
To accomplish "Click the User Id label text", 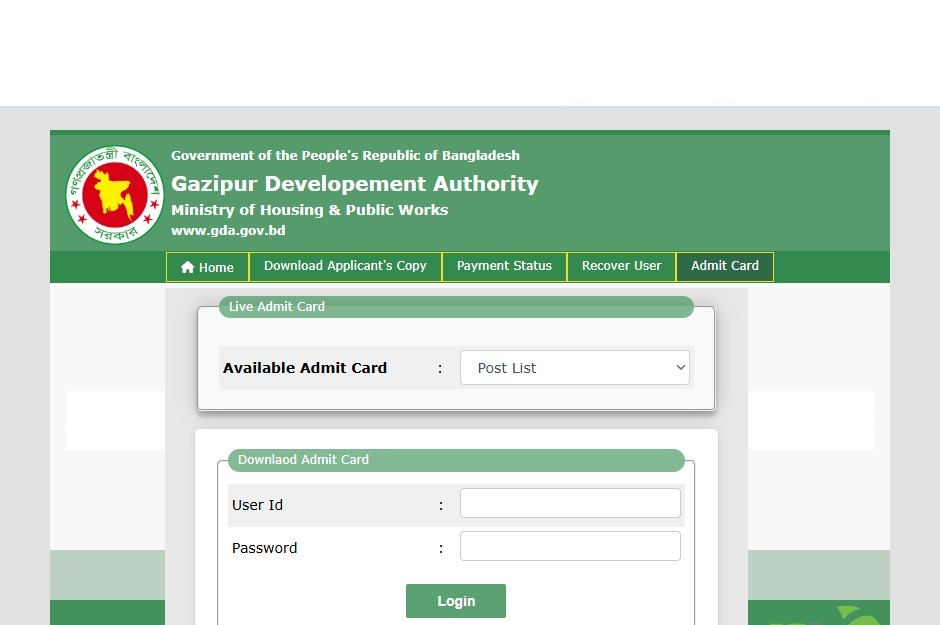I will [x=257, y=505].
